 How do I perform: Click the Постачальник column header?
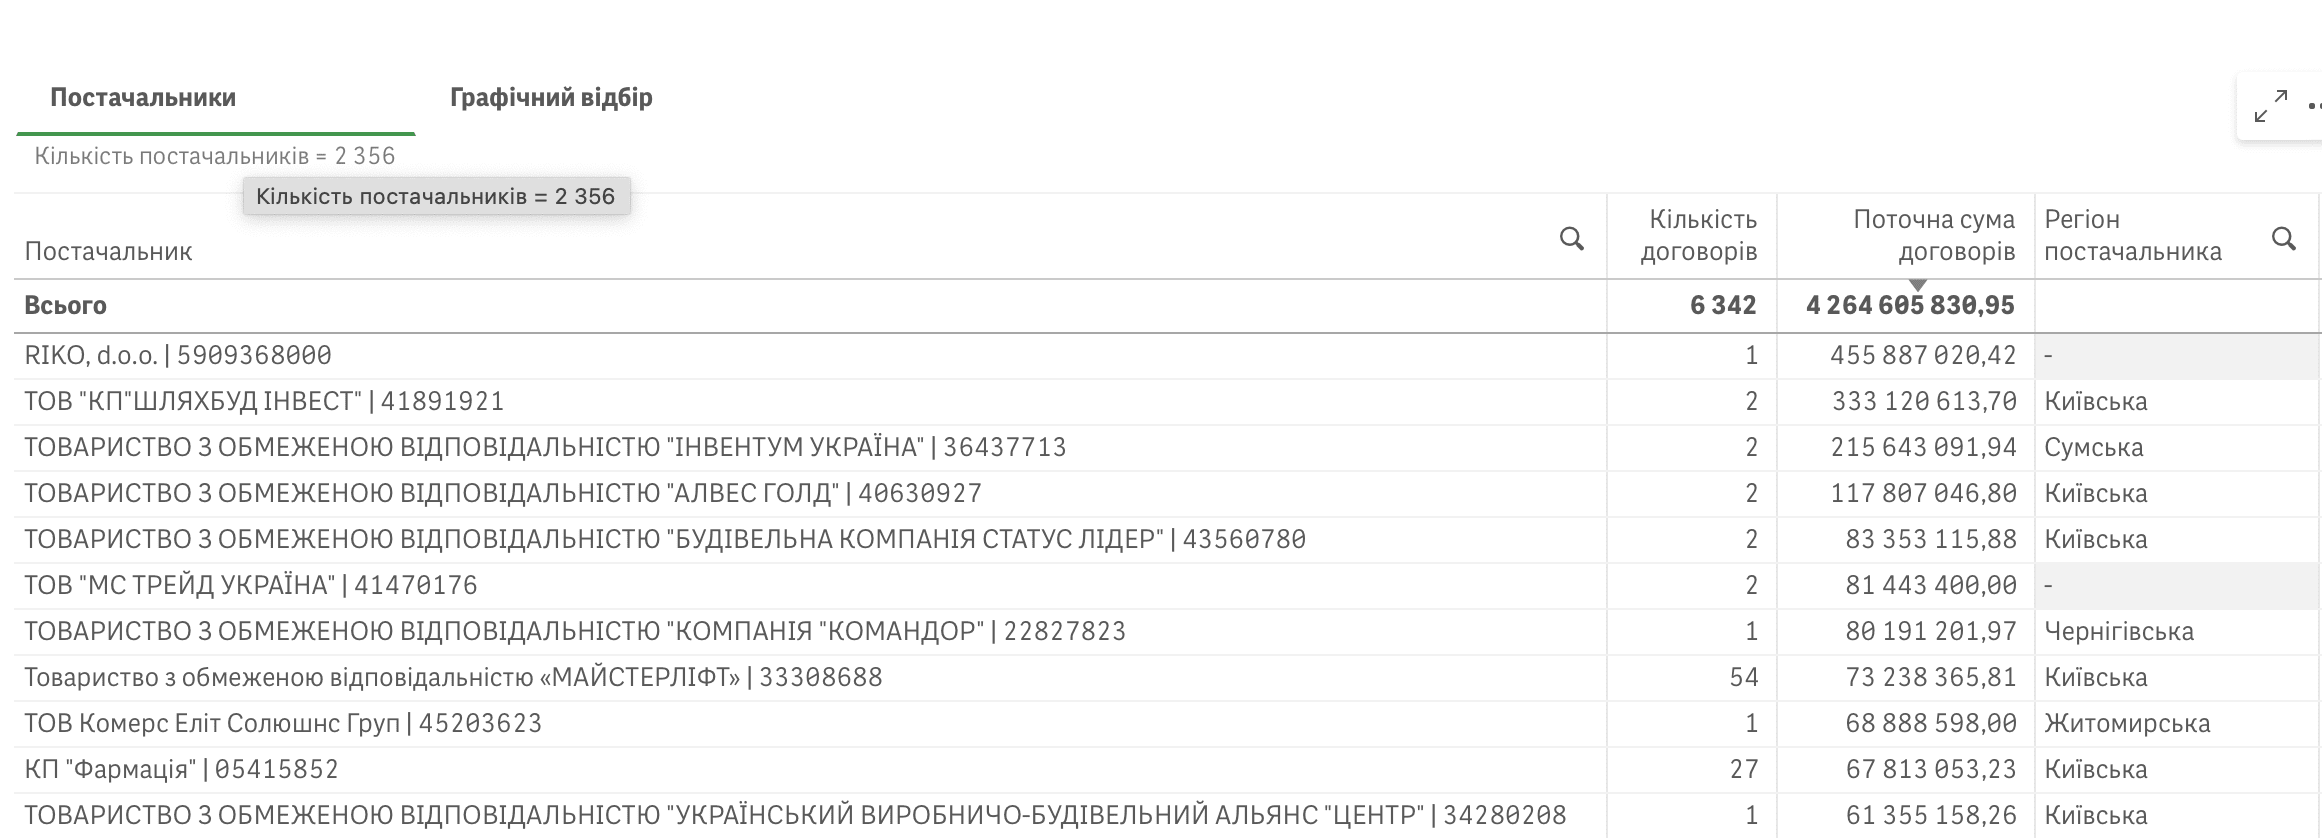109,251
